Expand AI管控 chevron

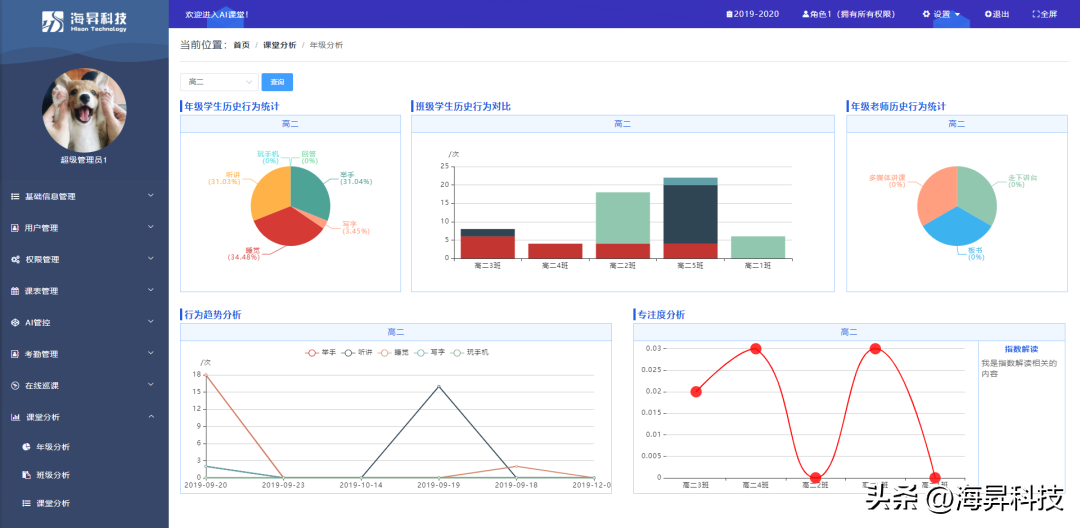(151, 323)
